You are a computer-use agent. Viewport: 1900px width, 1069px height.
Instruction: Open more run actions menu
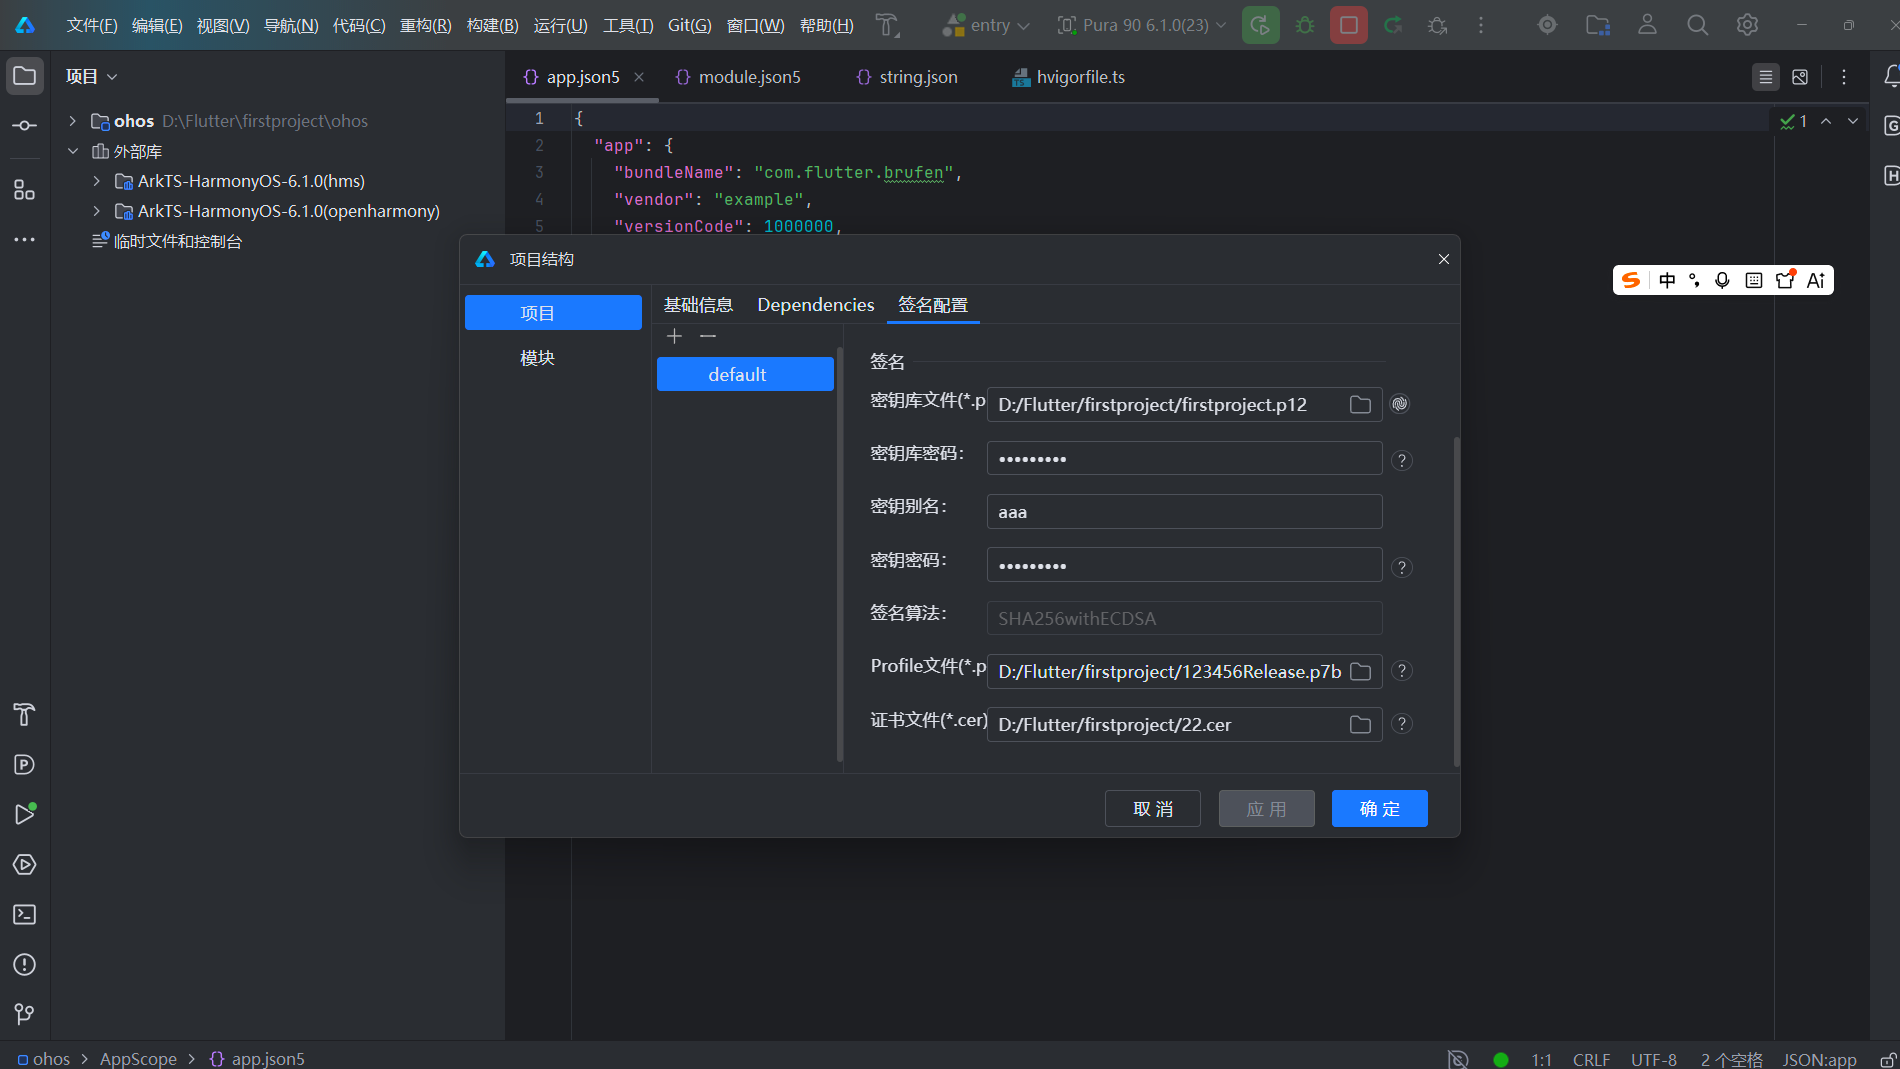pos(1481,25)
